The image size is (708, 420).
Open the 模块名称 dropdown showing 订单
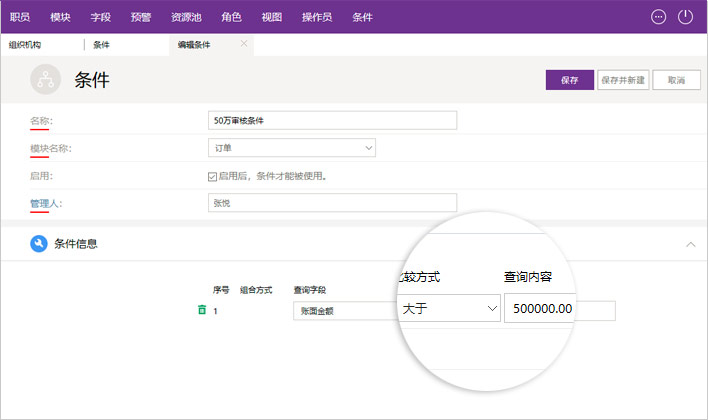click(x=291, y=148)
